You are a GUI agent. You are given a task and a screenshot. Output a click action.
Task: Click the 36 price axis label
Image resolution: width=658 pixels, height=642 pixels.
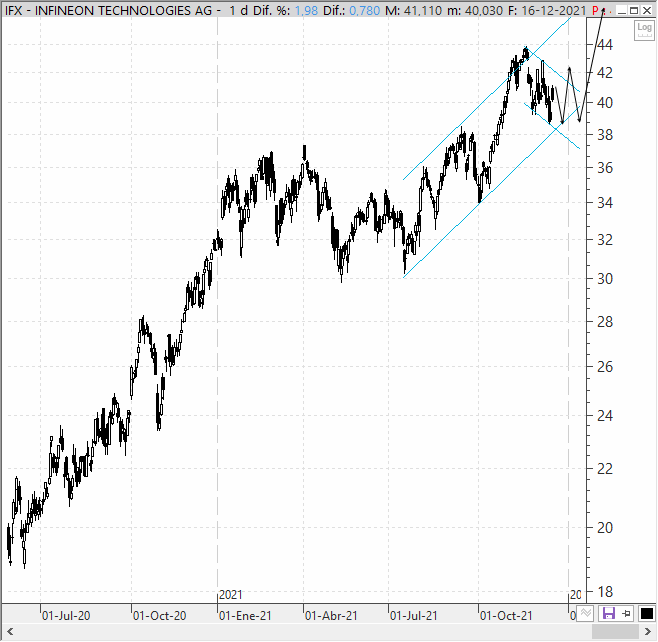(605, 168)
